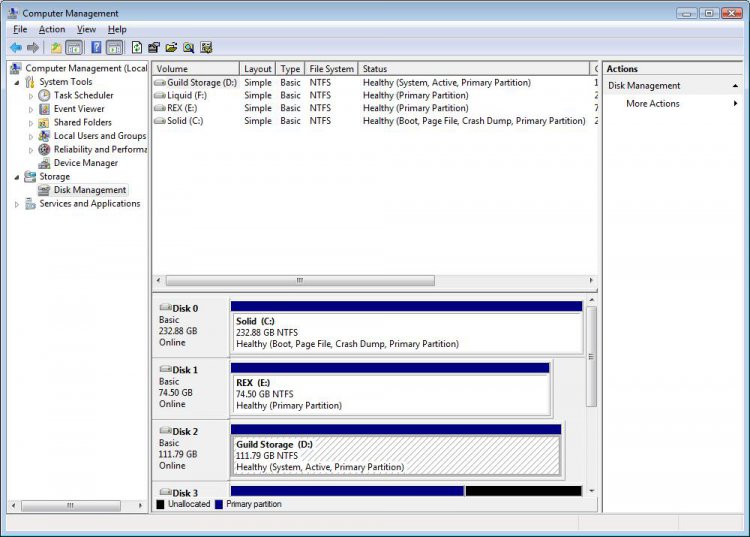
Task: Select Local Users and Groups node
Action: 99,136
